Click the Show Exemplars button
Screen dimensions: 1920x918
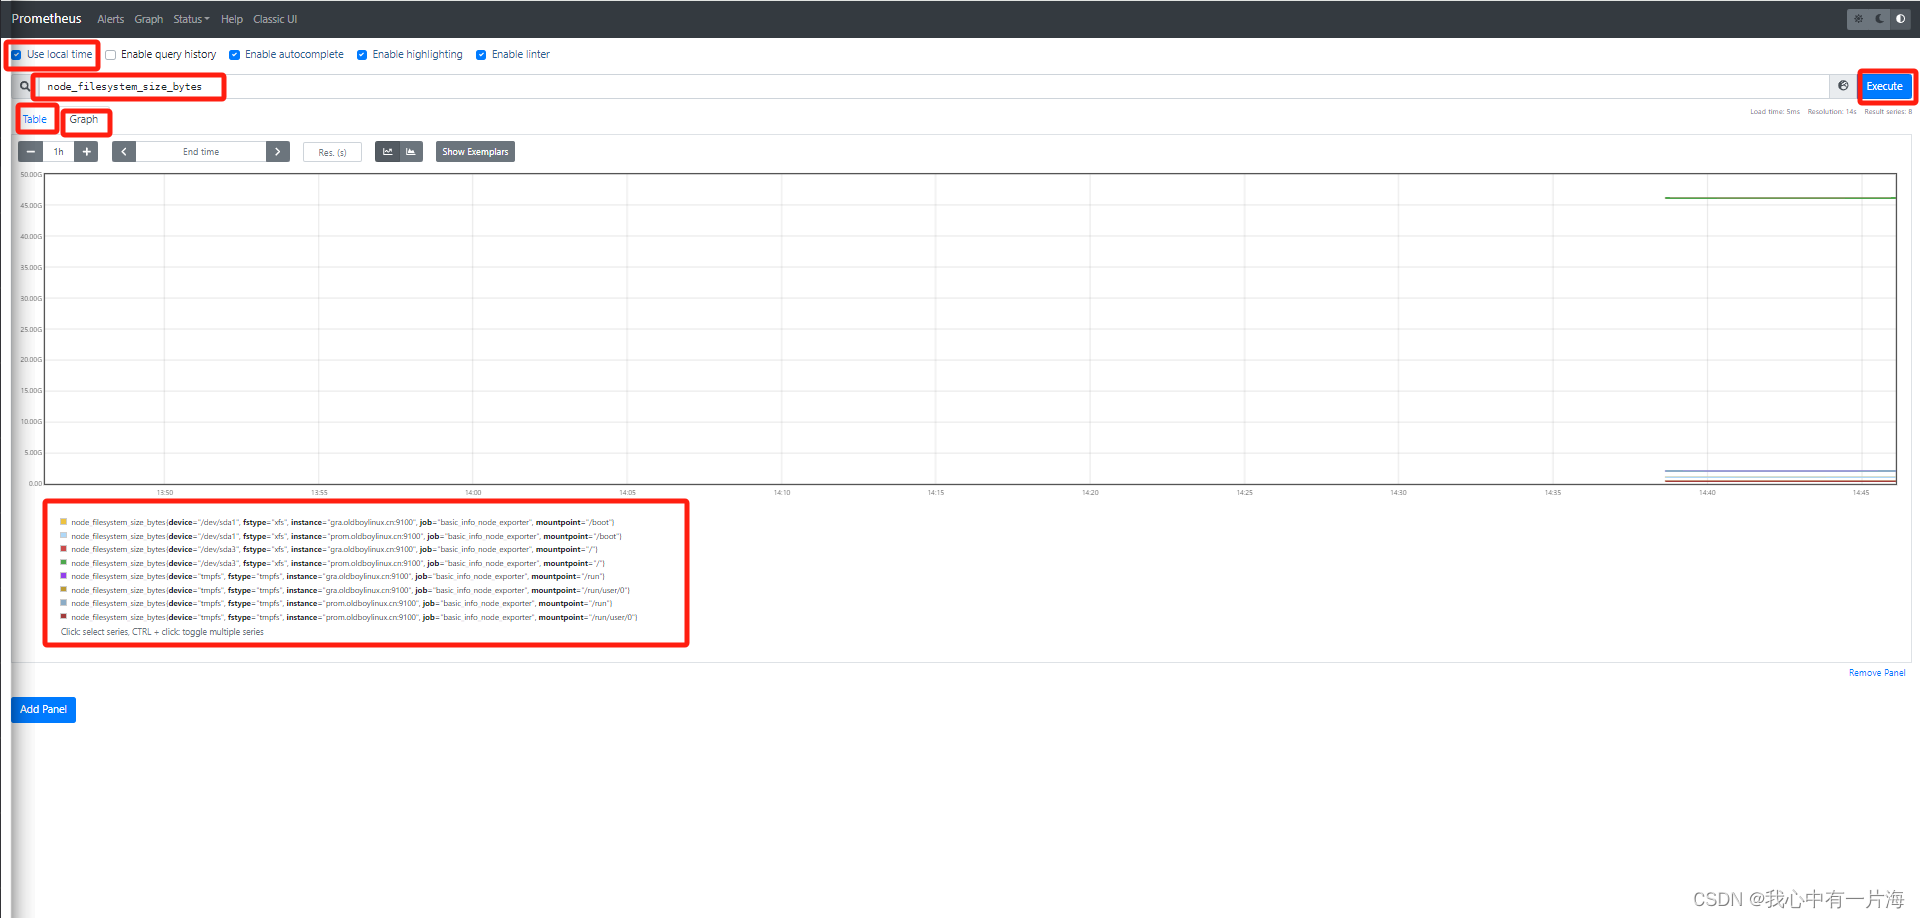475,152
